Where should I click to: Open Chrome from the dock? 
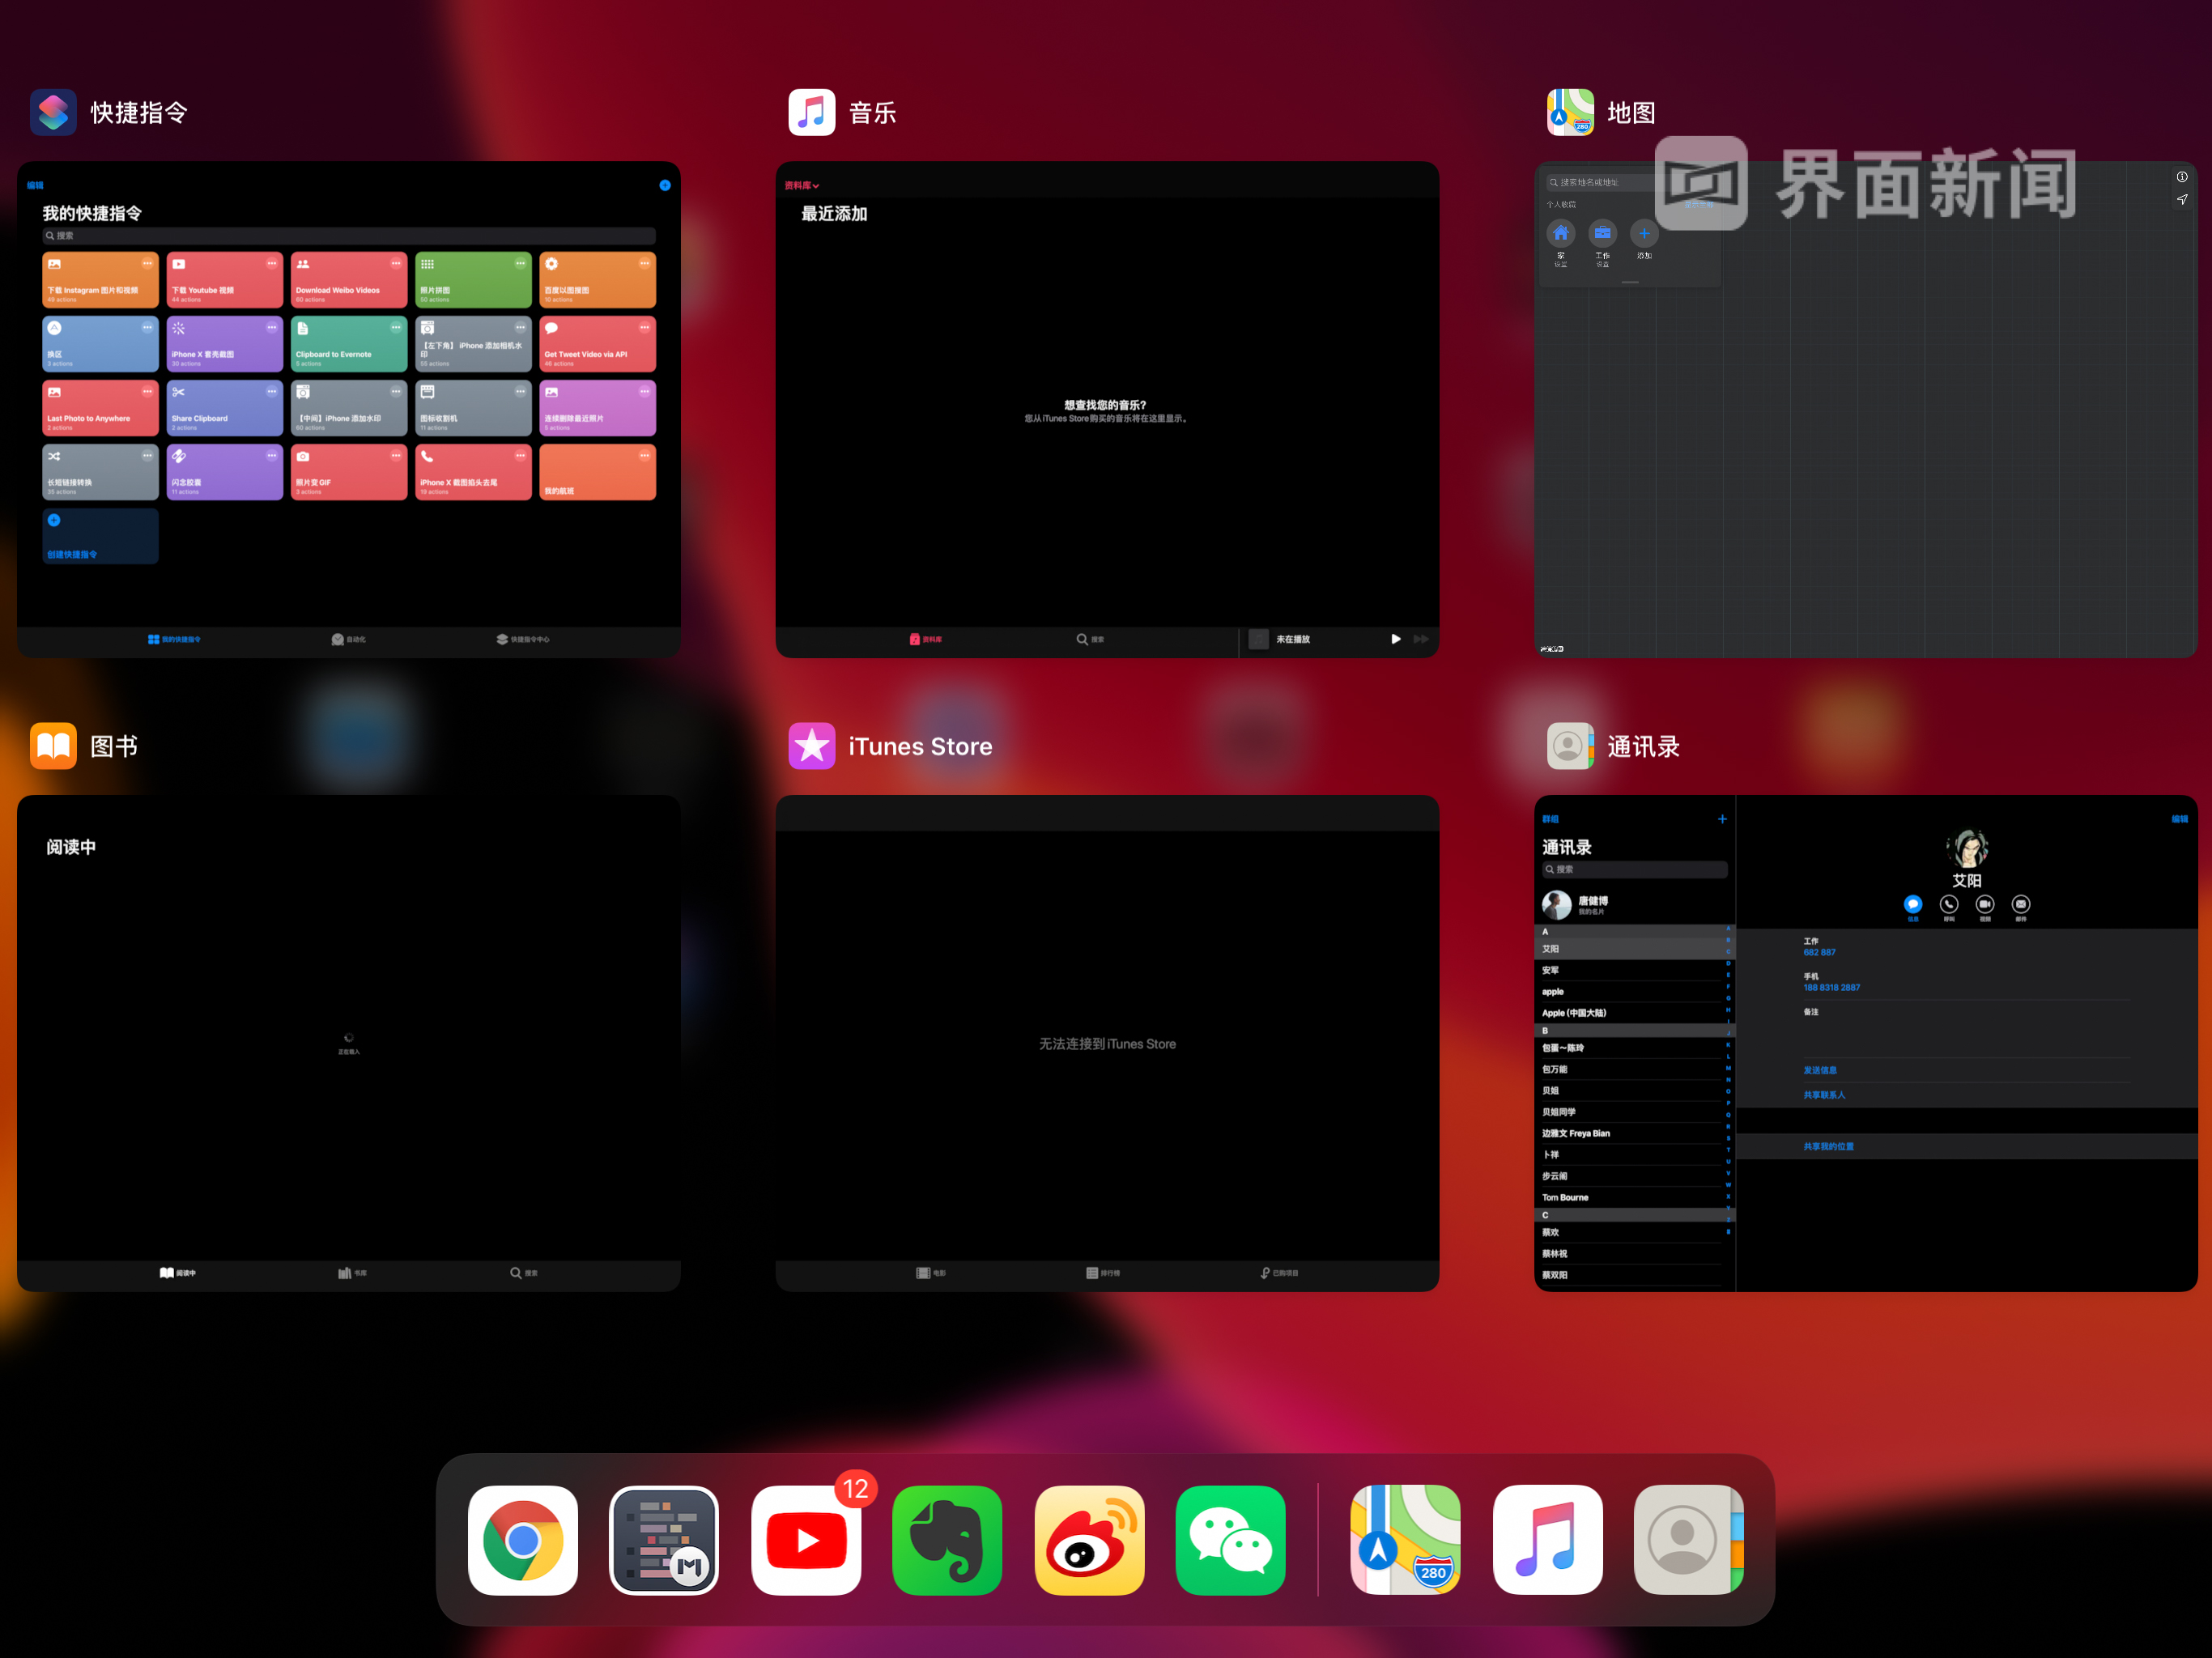[522, 1539]
